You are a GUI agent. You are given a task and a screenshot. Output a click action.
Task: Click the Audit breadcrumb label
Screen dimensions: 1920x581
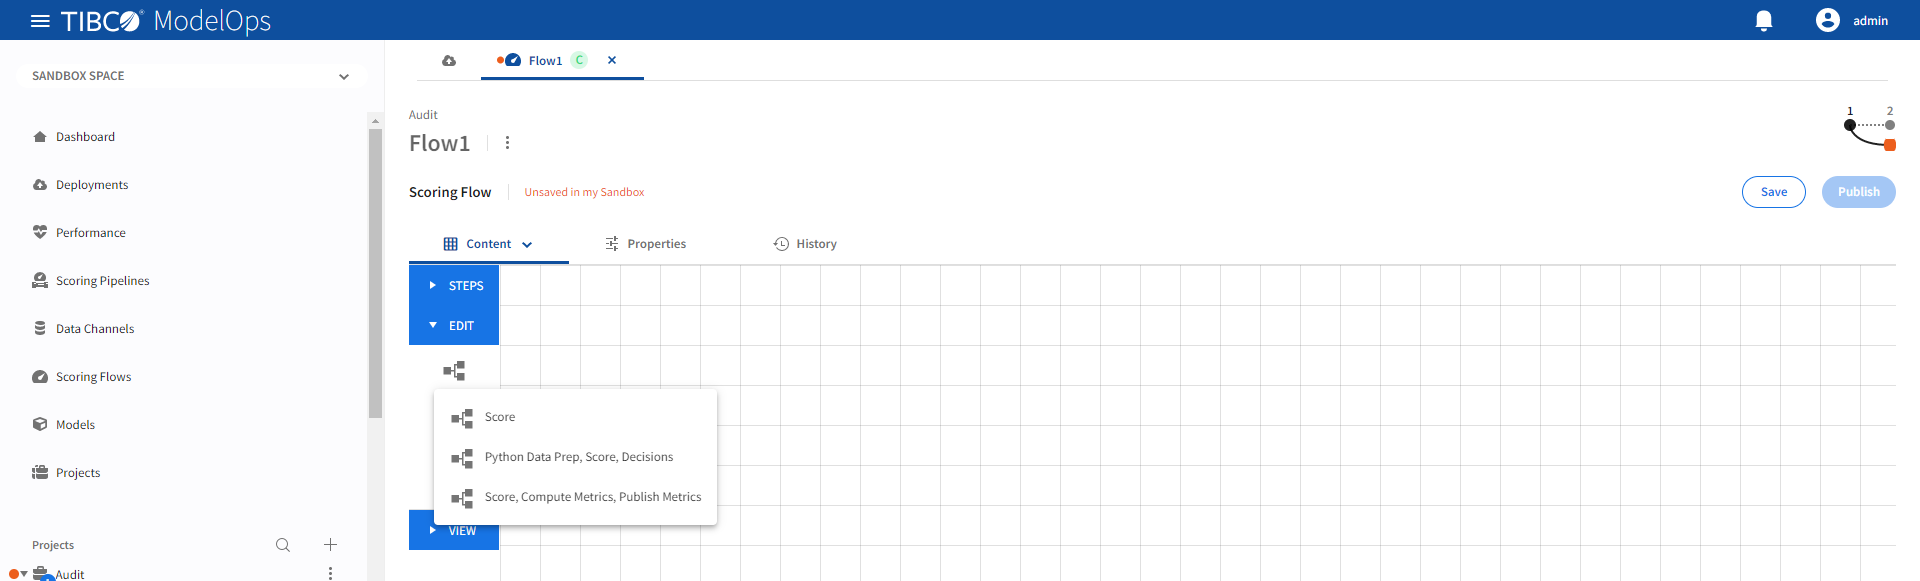pyautogui.click(x=423, y=115)
